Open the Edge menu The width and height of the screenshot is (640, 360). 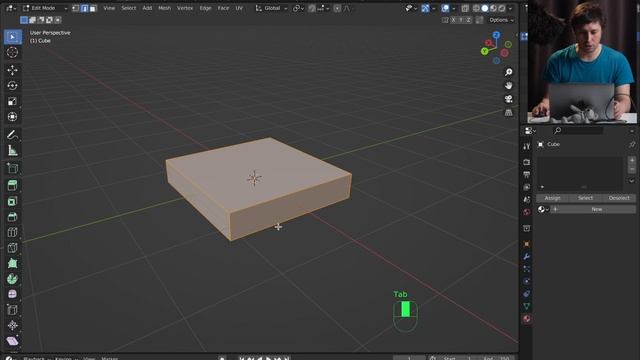click(206, 8)
